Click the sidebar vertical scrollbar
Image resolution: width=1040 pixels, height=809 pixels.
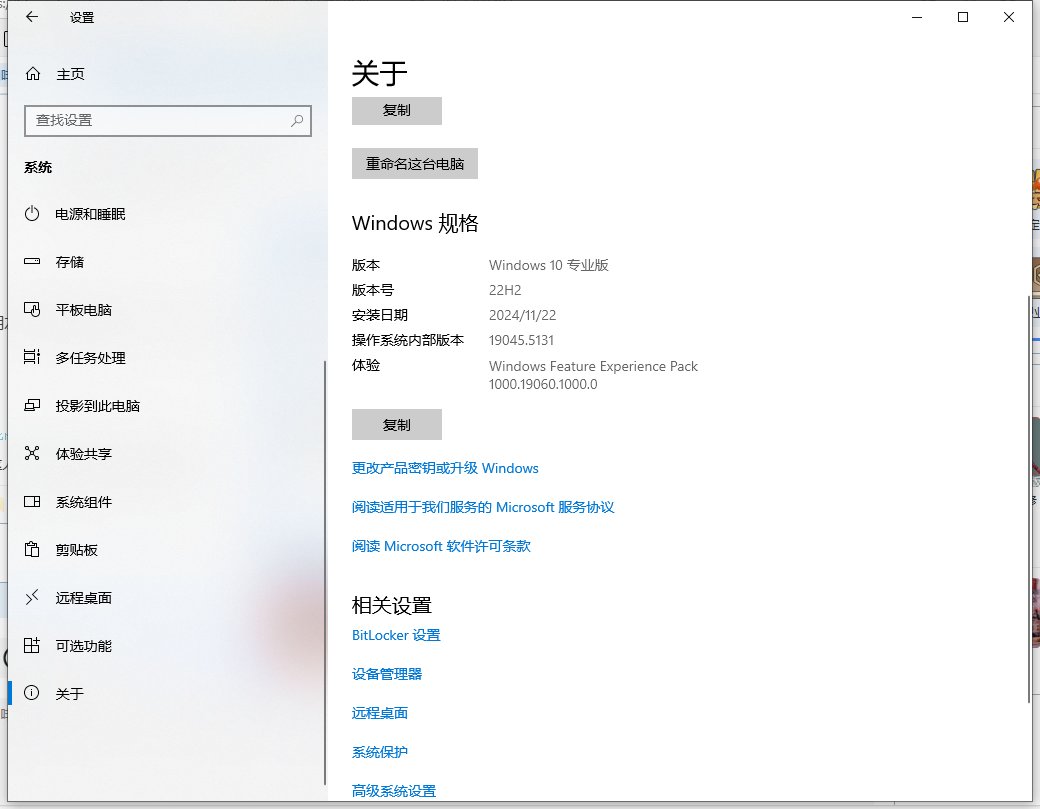click(325, 572)
